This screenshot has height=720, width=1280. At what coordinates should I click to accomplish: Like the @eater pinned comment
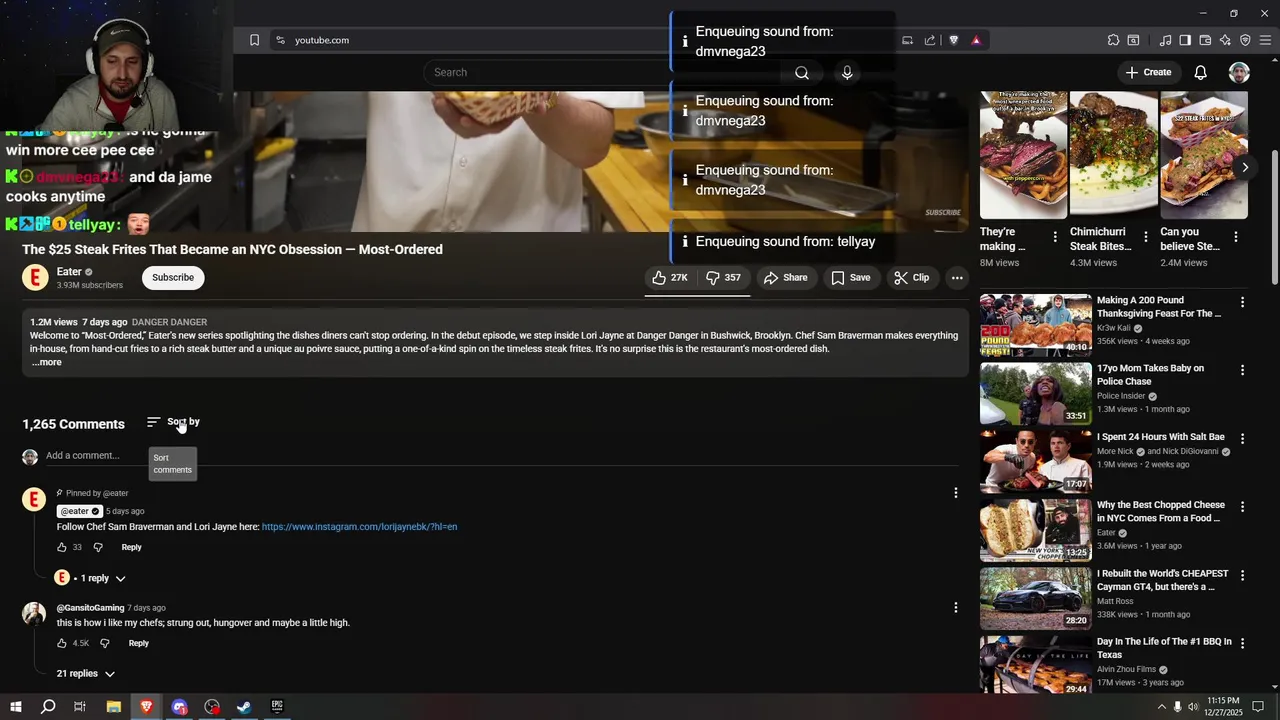62,547
